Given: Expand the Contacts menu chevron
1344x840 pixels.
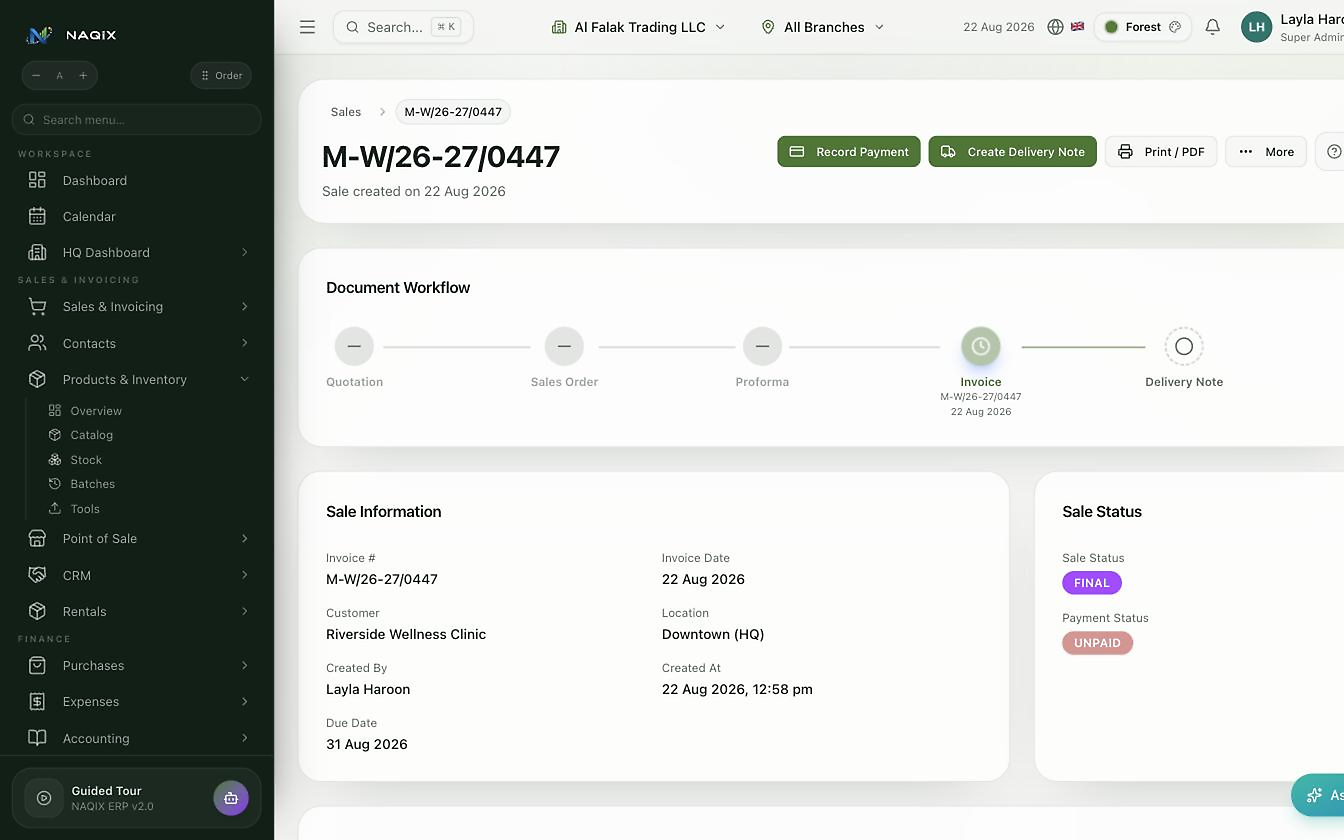Looking at the screenshot, I should 245,343.
